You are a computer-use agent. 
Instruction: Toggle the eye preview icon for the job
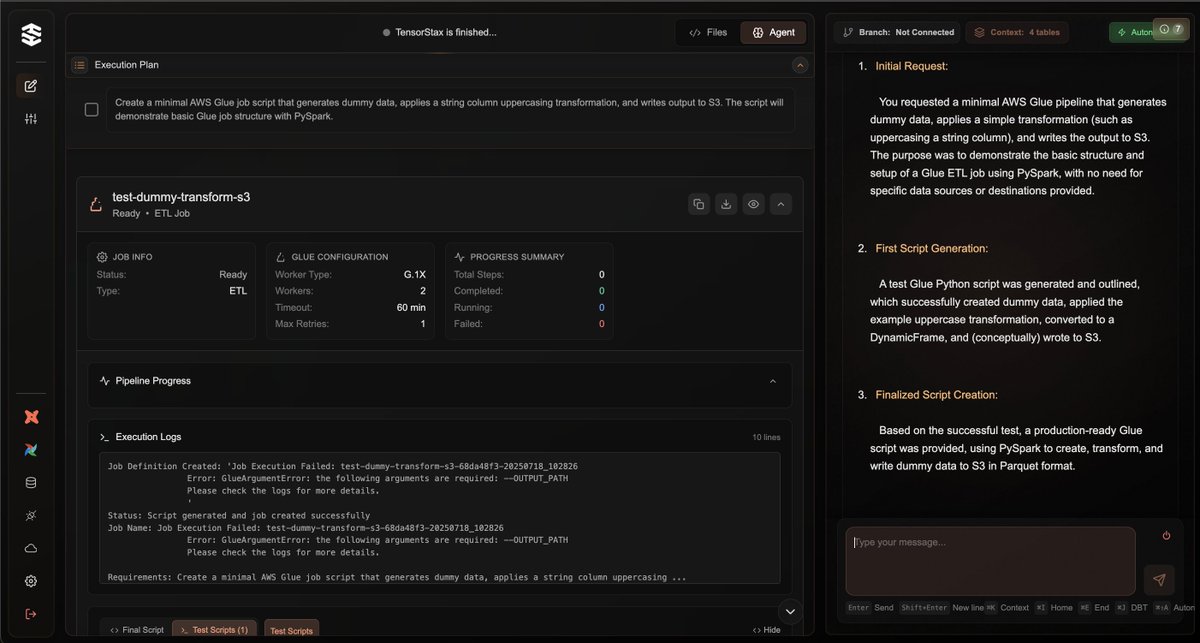click(754, 204)
